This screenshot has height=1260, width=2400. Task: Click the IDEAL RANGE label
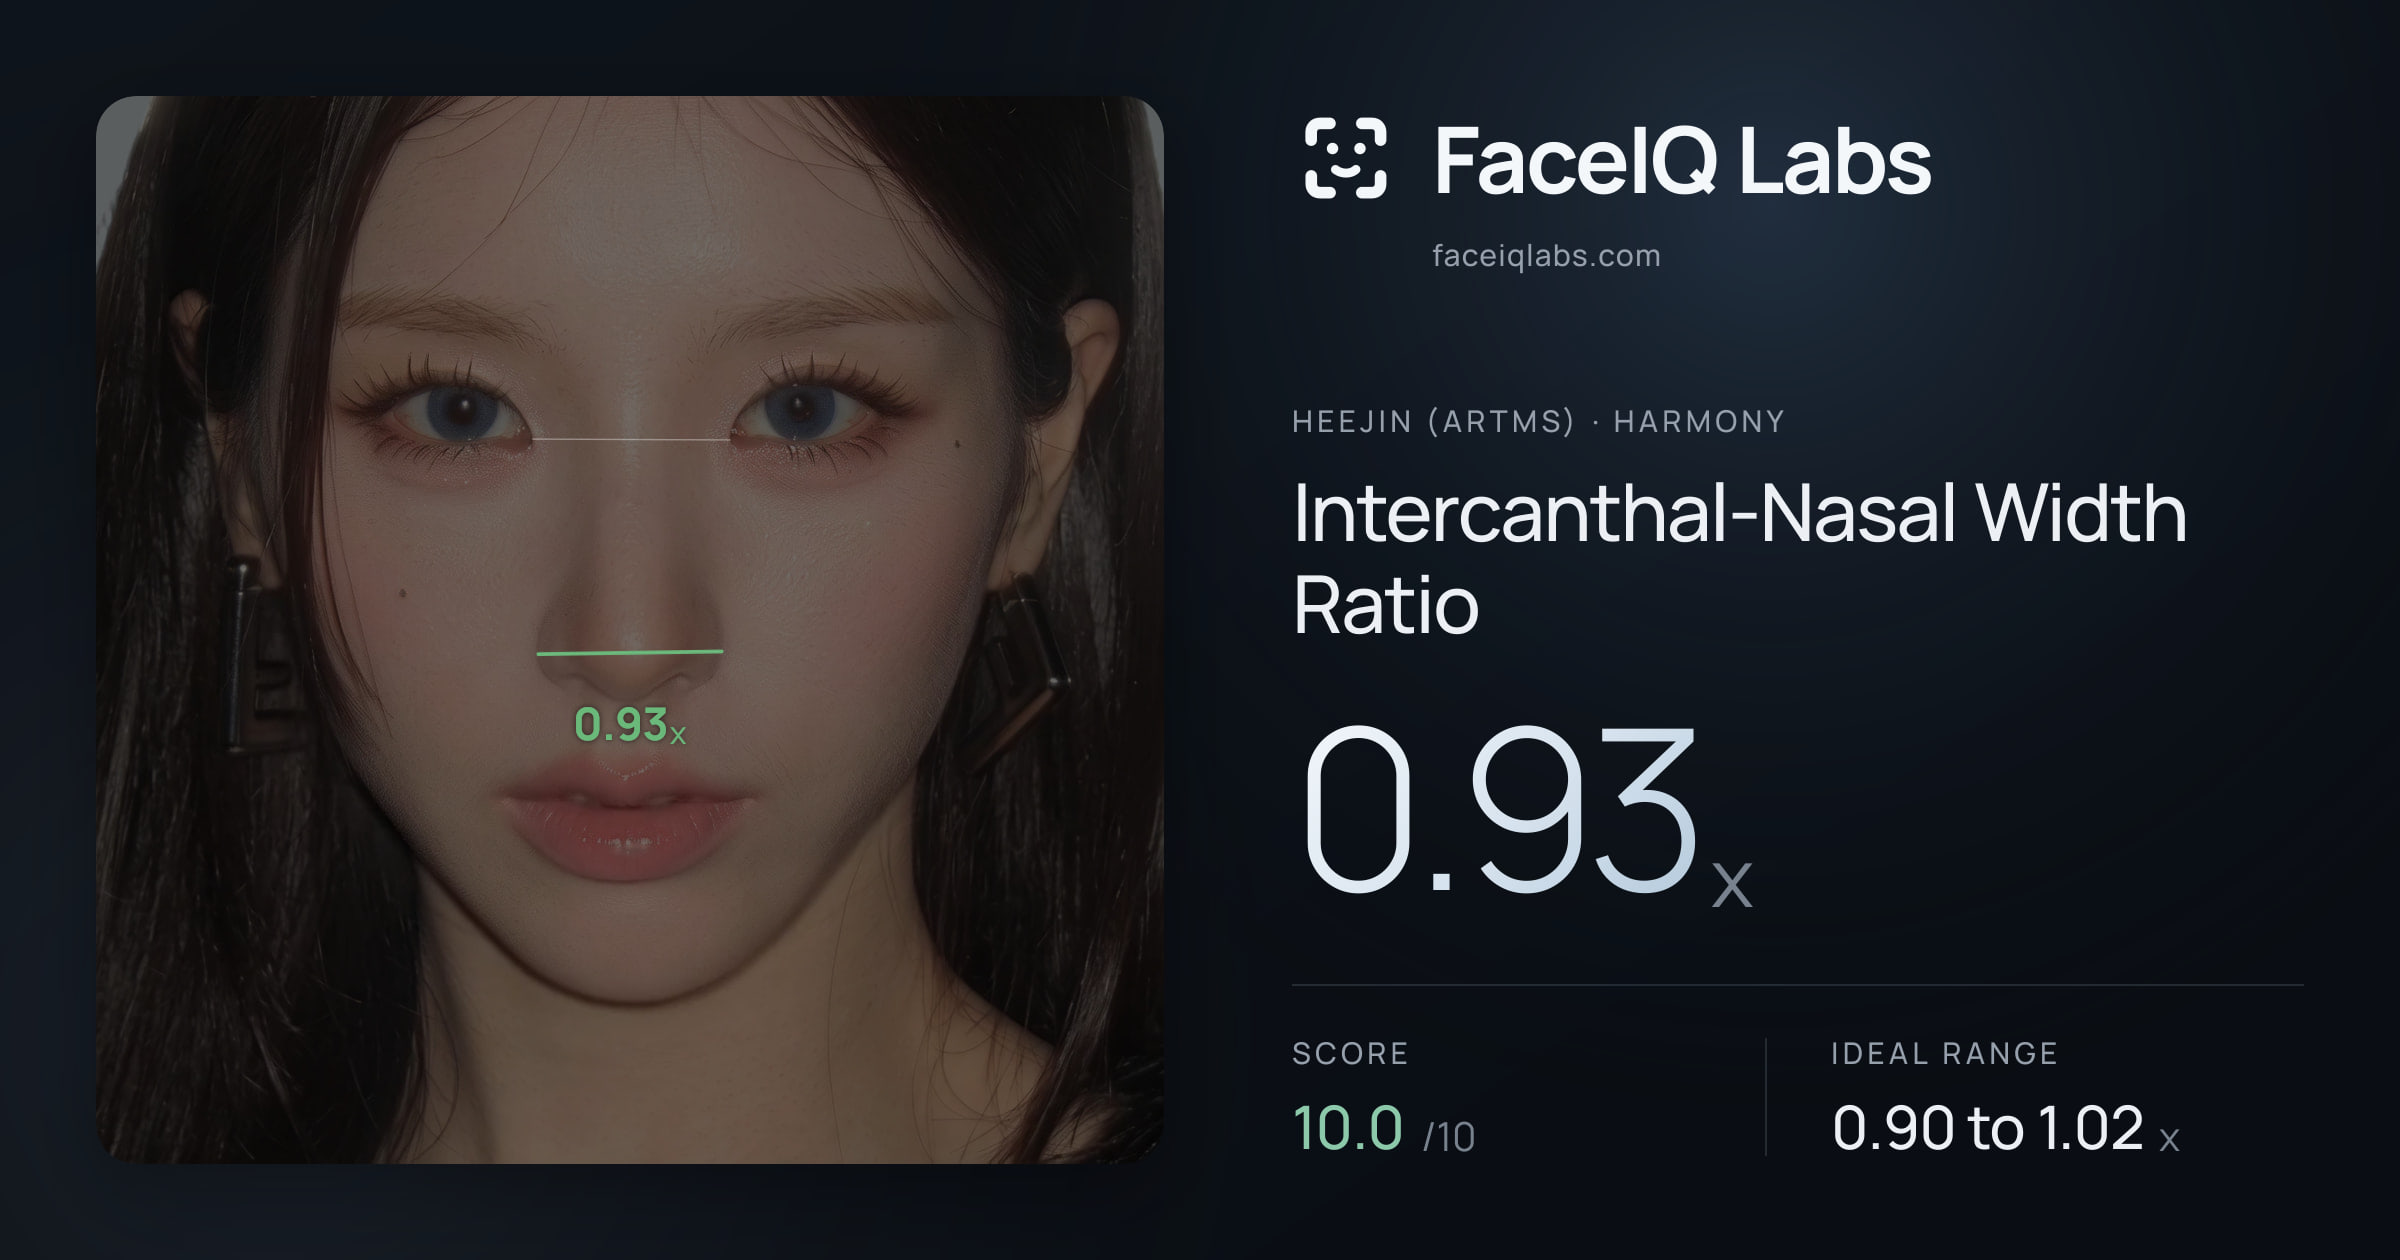point(1944,1054)
